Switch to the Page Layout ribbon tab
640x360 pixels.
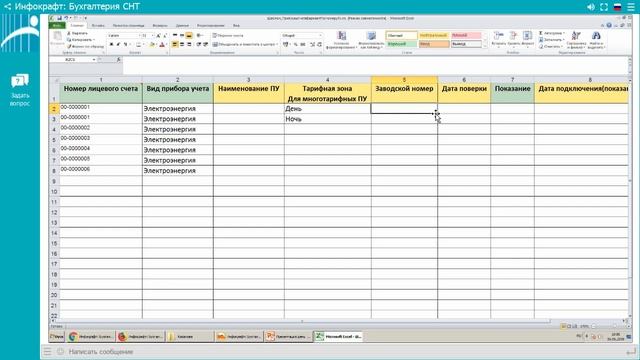click(128, 25)
